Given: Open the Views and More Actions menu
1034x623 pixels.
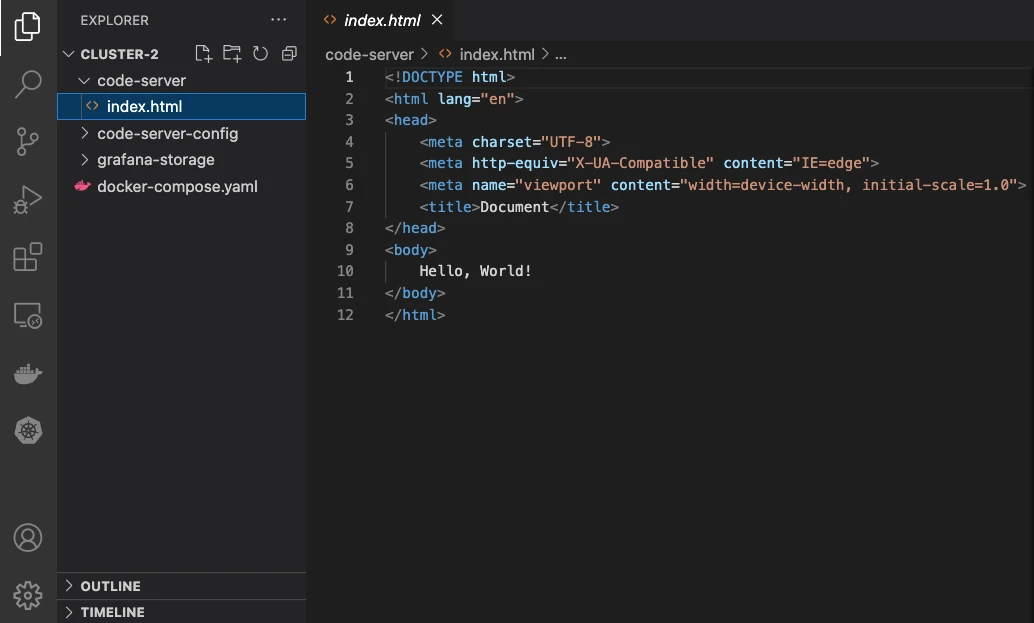Looking at the screenshot, I should [x=278, y=19].
